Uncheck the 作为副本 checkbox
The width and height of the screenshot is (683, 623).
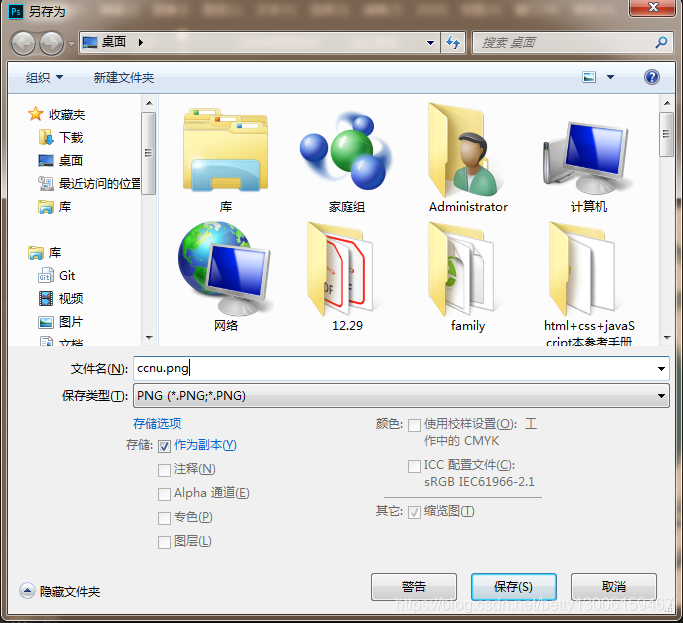164,446
